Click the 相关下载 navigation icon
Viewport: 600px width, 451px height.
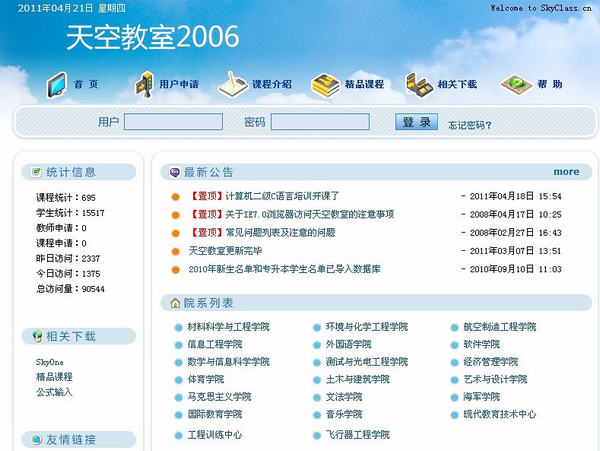tap(418, 85)
